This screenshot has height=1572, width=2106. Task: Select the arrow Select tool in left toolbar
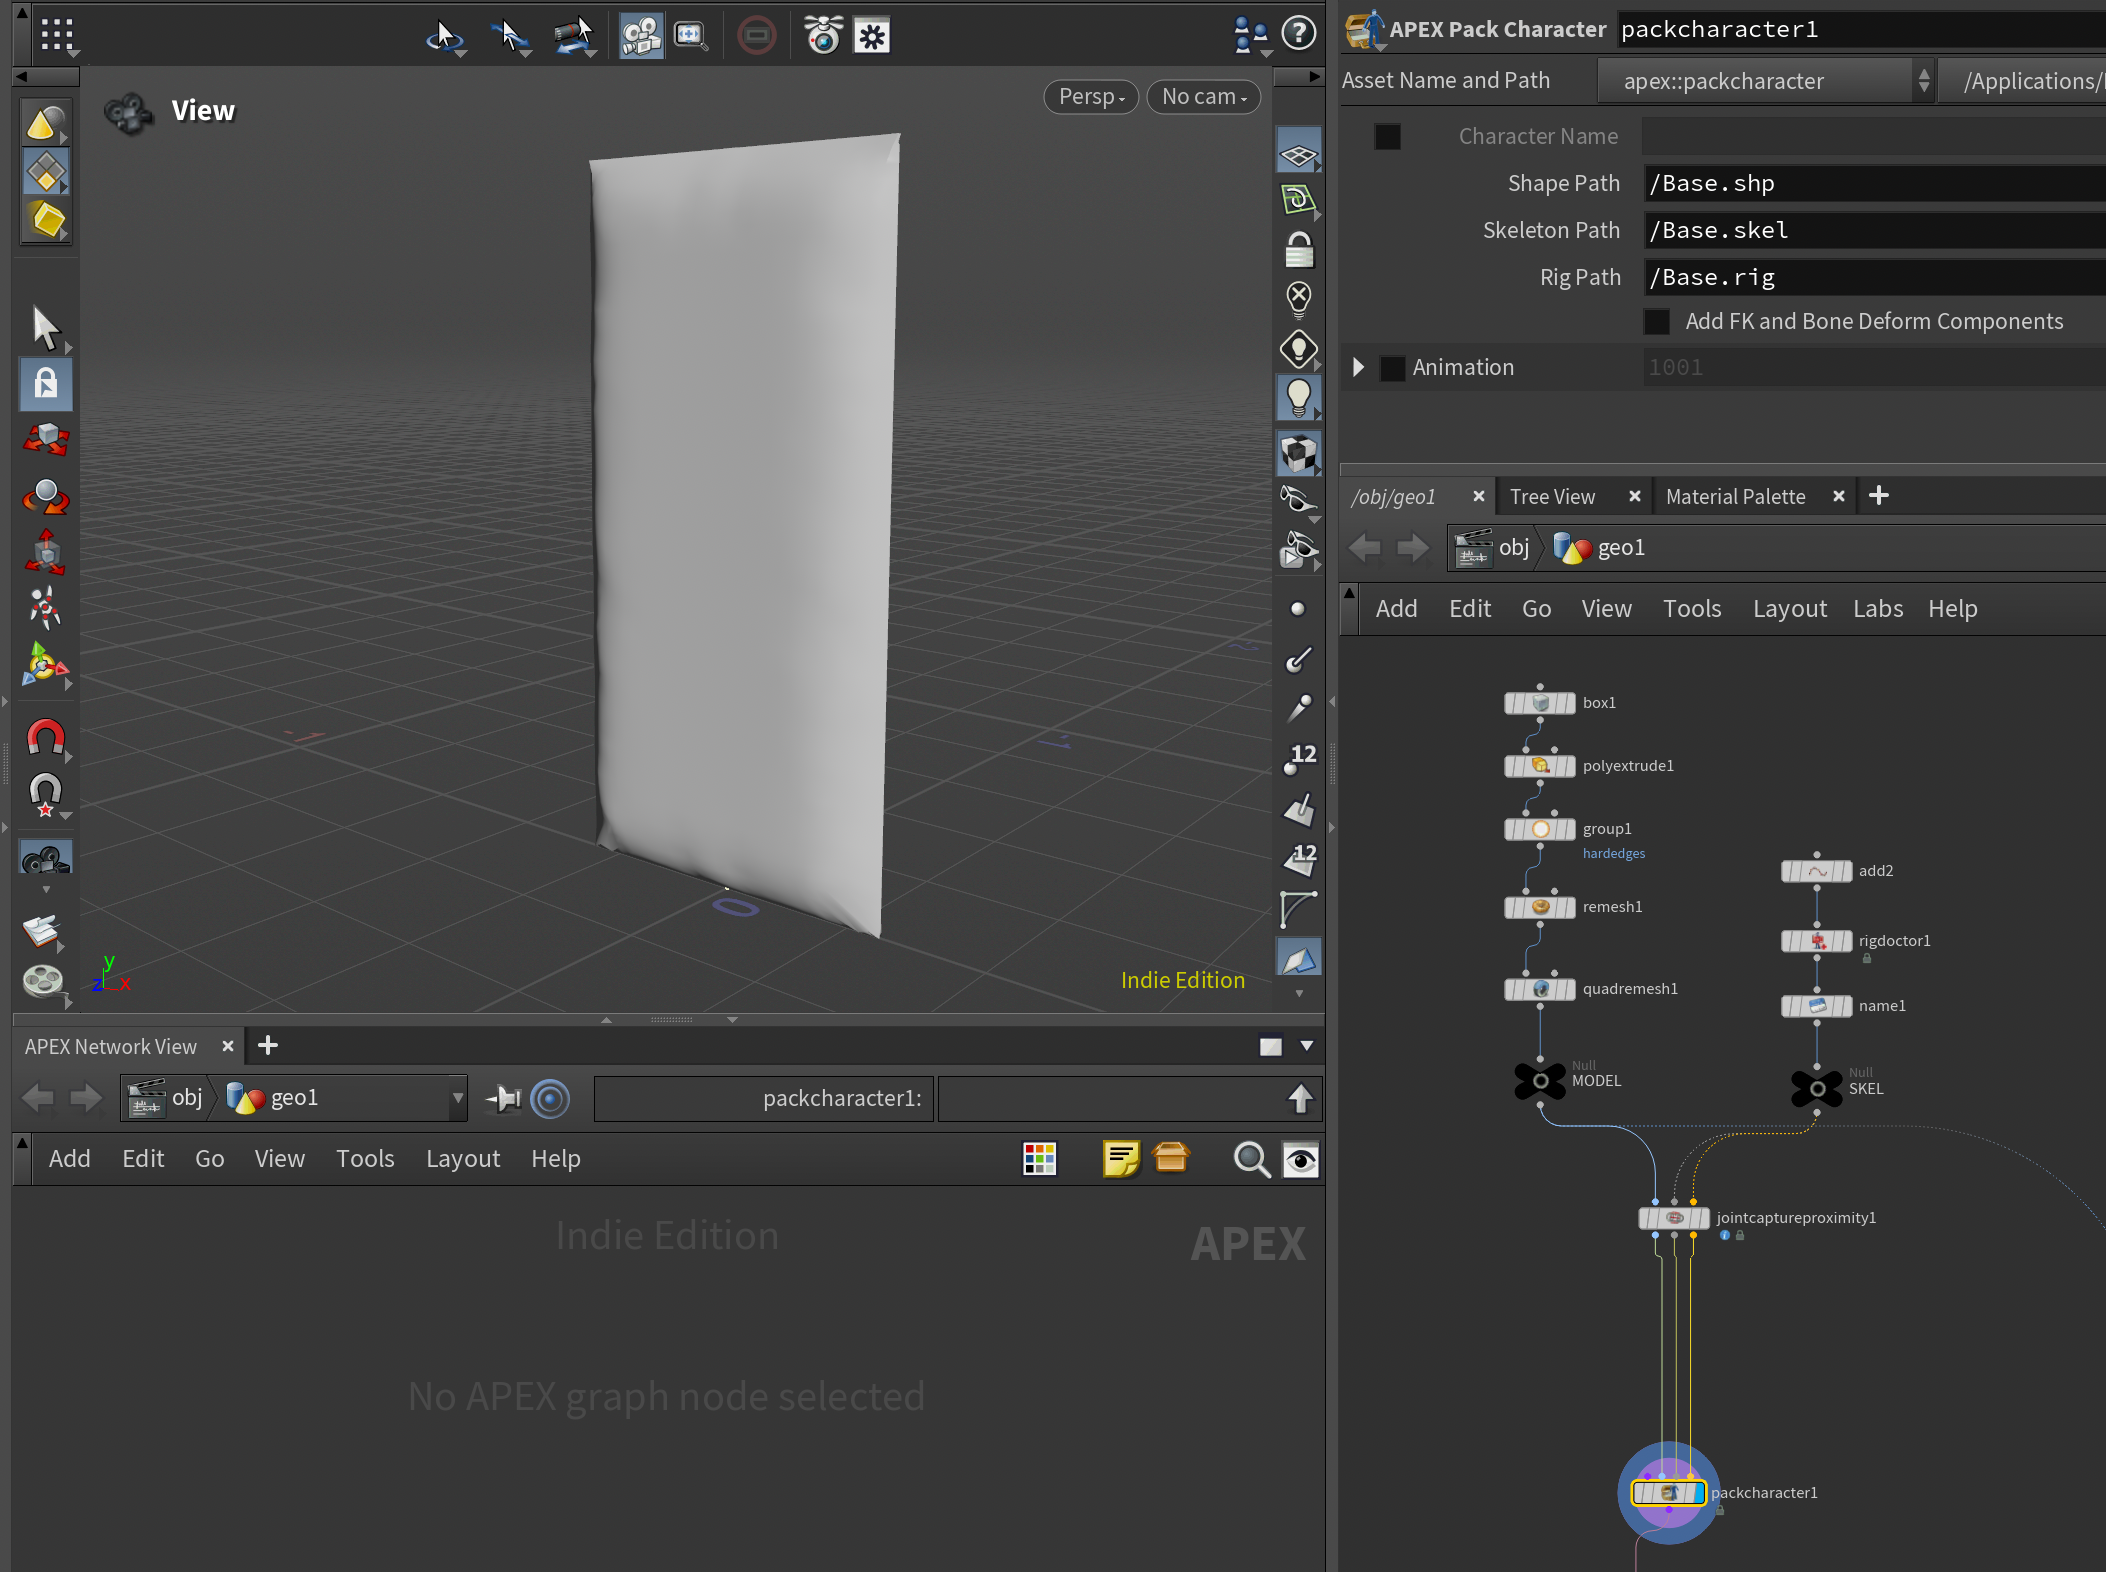pyautogui.click(x=45, y=327)
